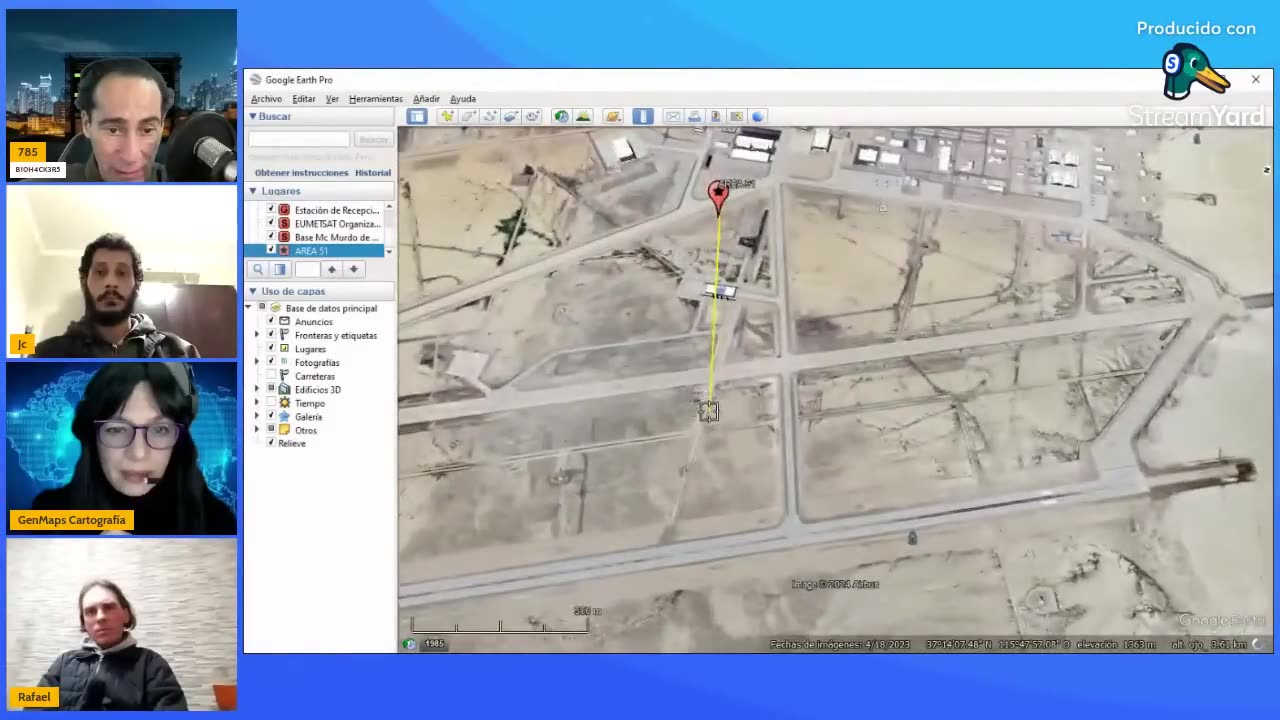Image resolution: width=1280 pixels, height=720 pixels.
Task: Toggle the Relieve layer checkbox
Action: pyautogui.click(x=271, y=443)
